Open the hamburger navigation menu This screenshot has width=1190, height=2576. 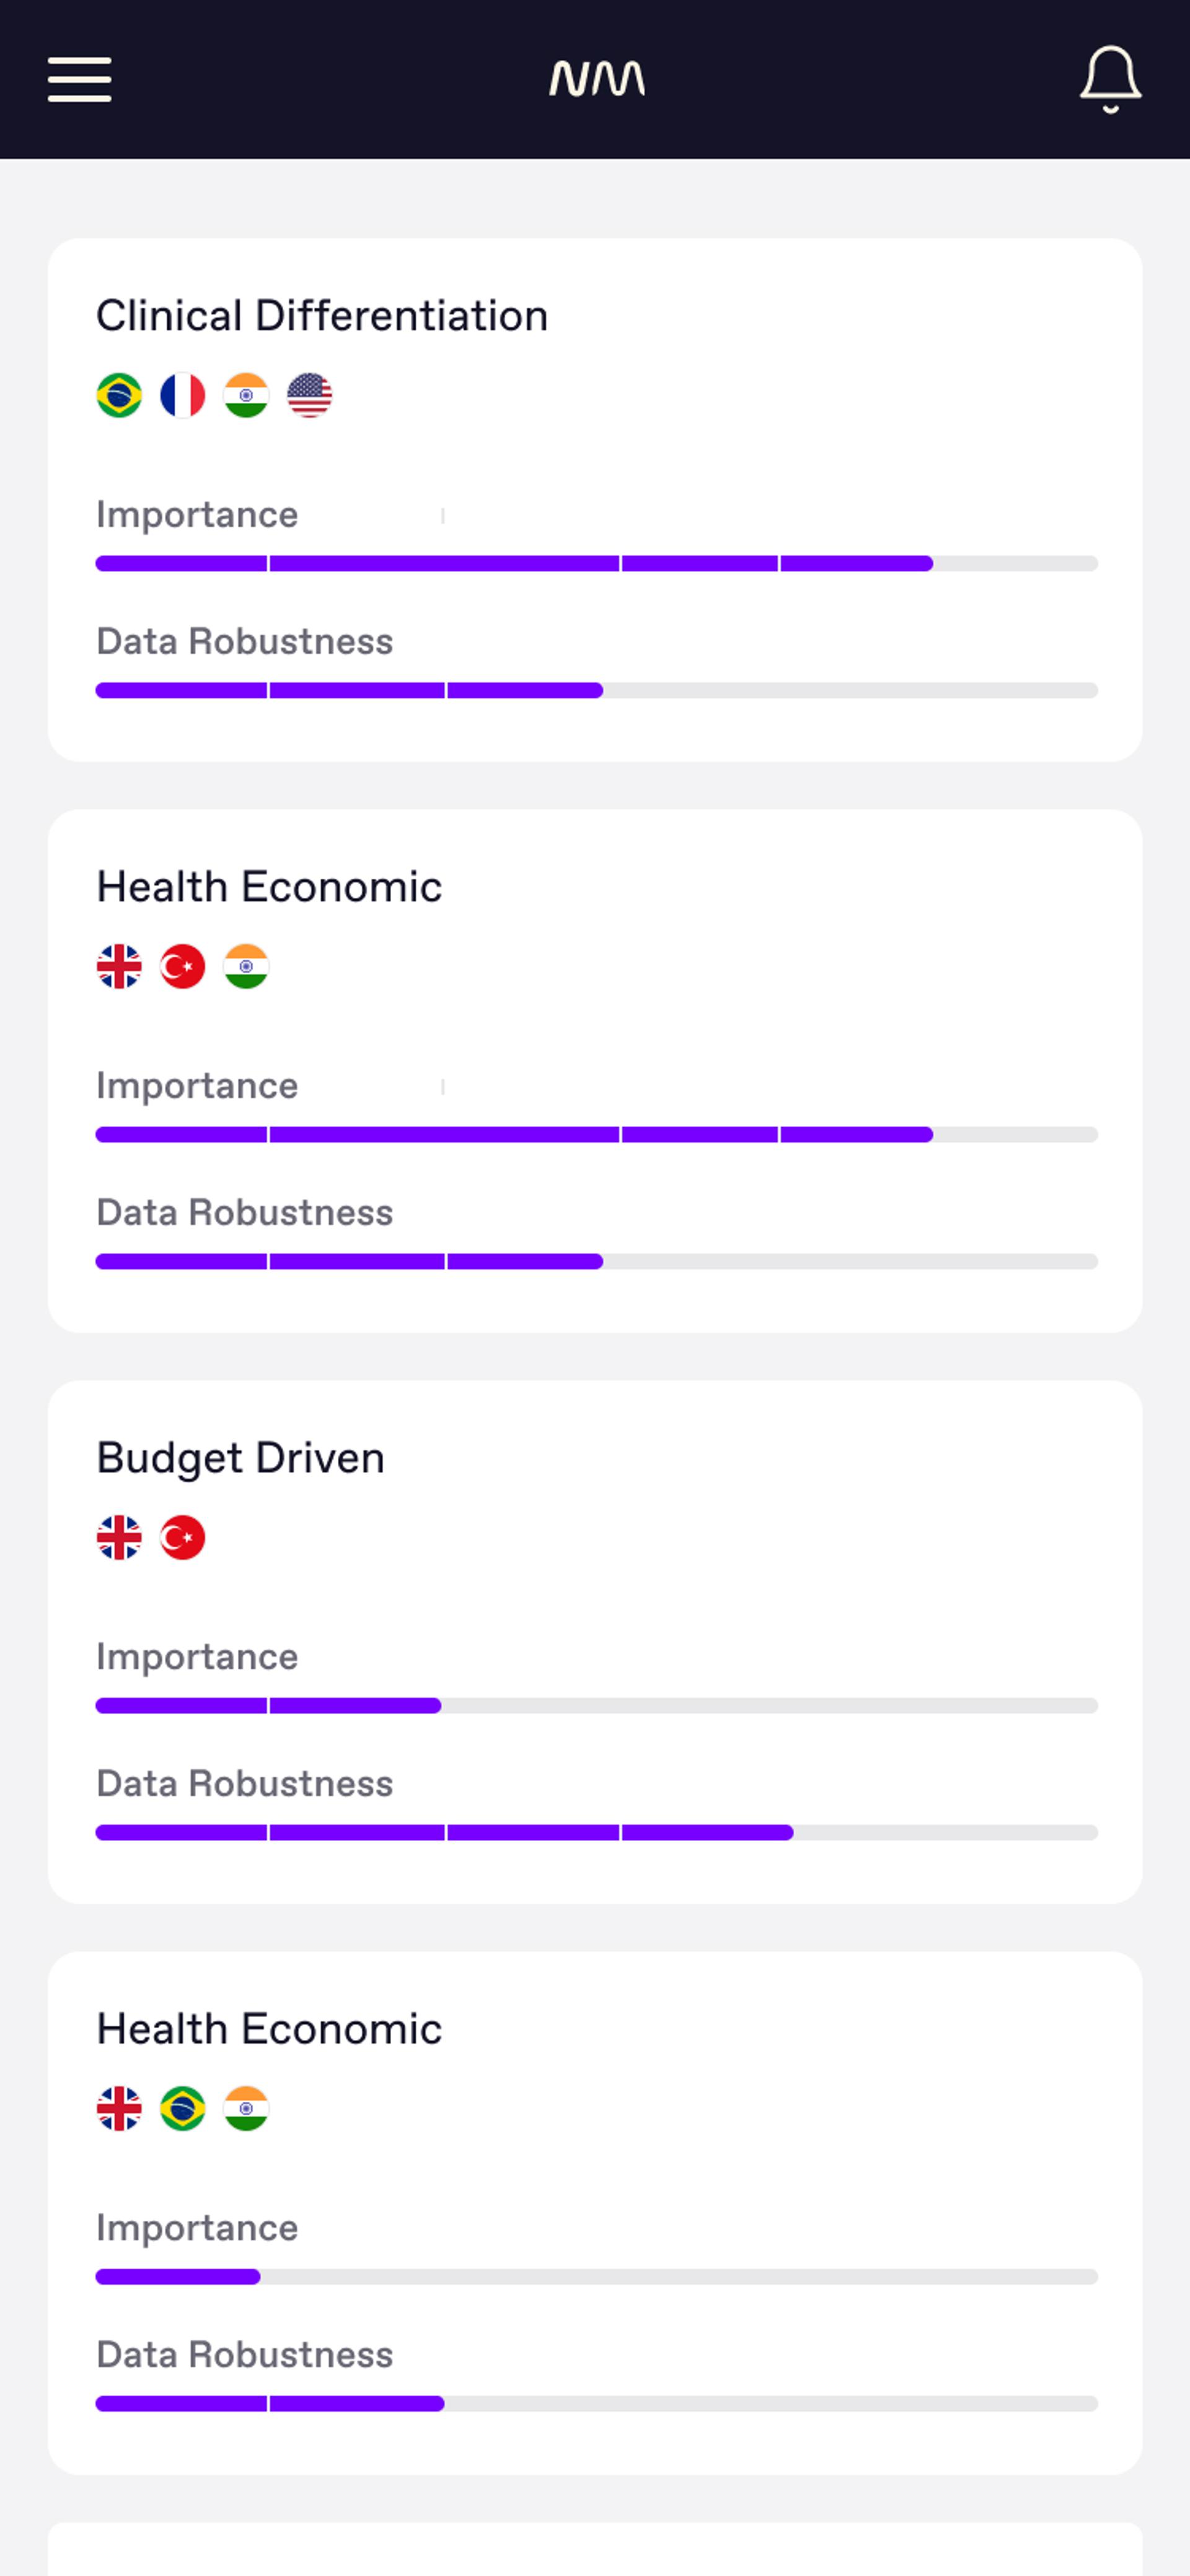tap(79, 79)
